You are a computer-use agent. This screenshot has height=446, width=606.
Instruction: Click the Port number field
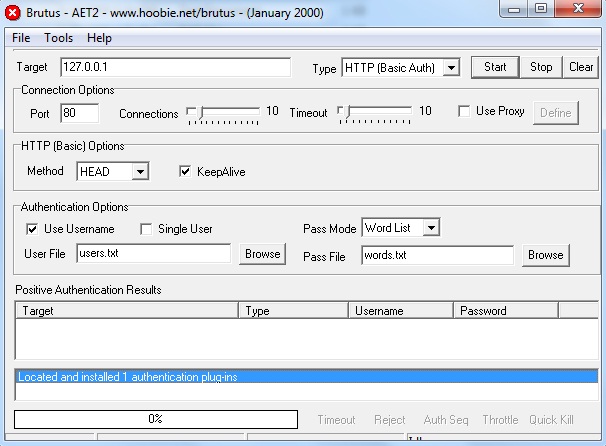[x=80, y=113]
